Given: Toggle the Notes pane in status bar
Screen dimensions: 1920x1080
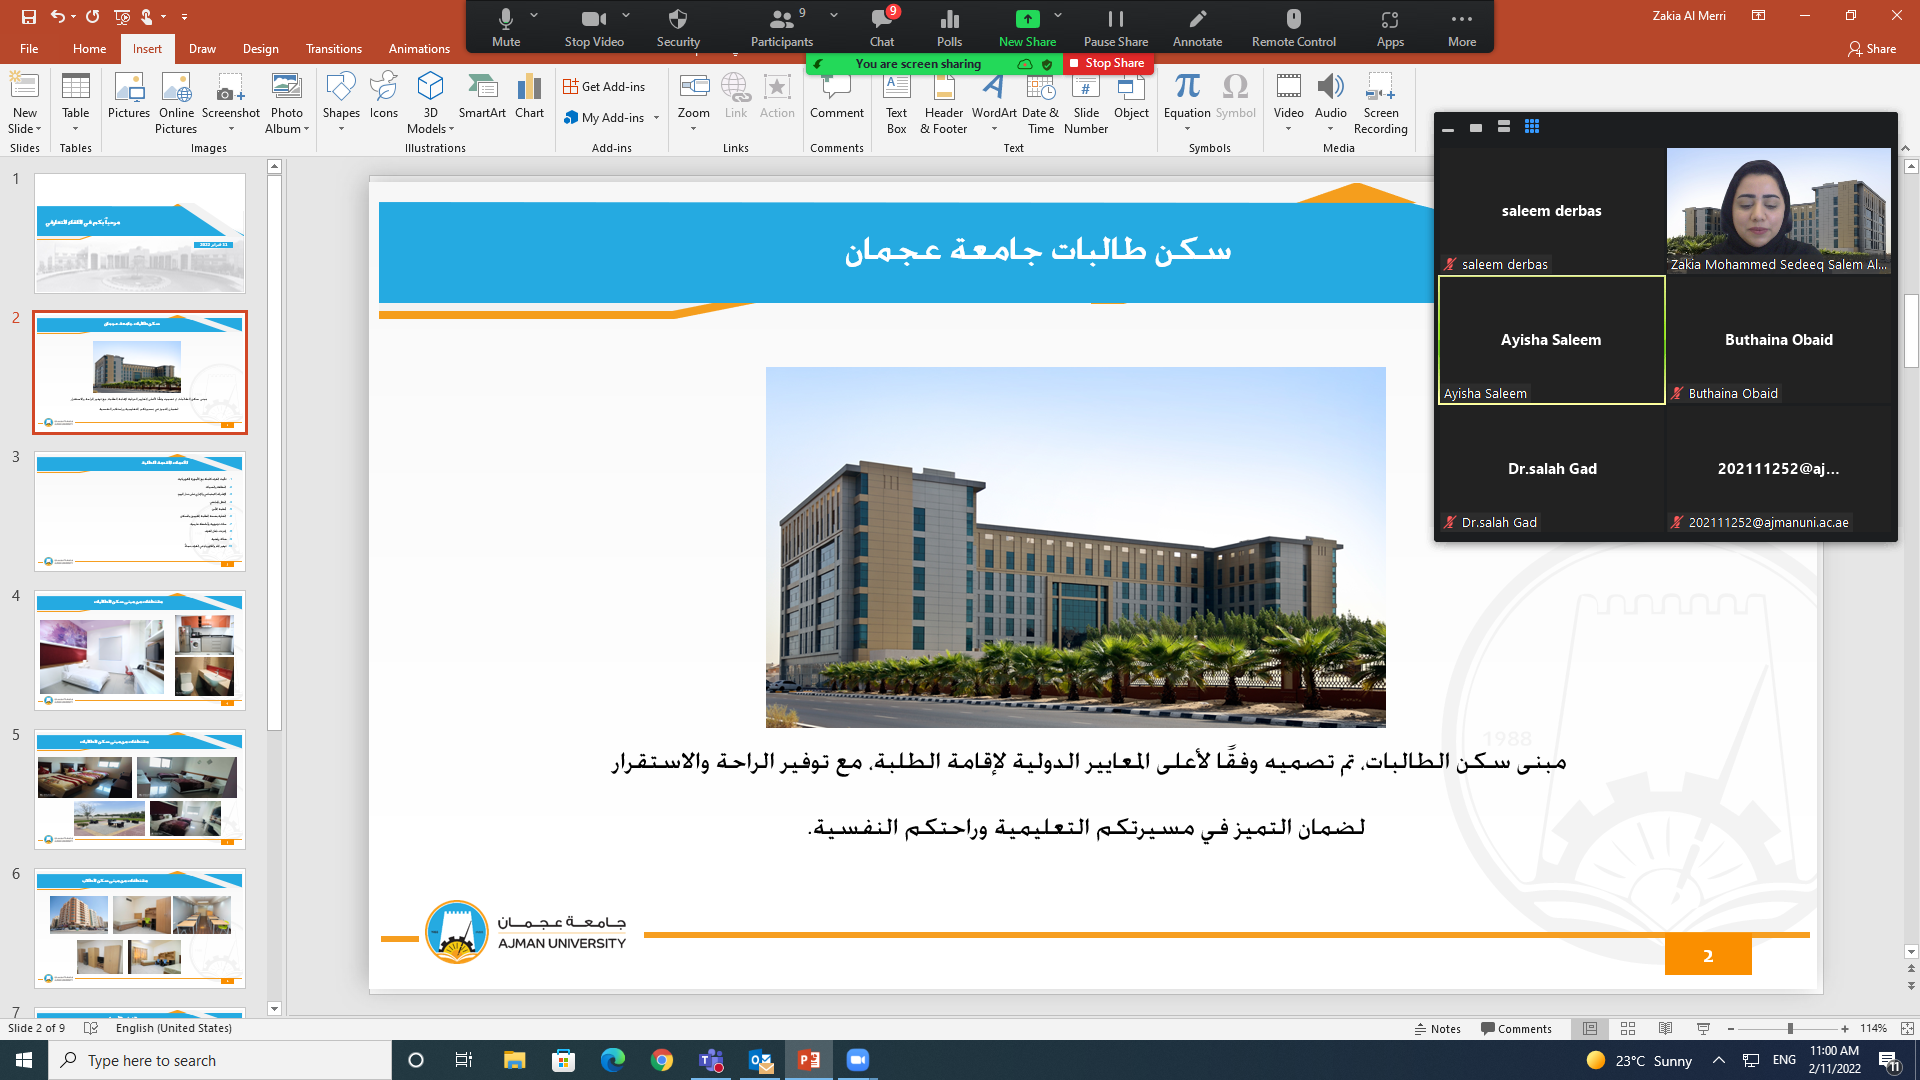Looking at the screenshot, I should click(1437, 1028).
